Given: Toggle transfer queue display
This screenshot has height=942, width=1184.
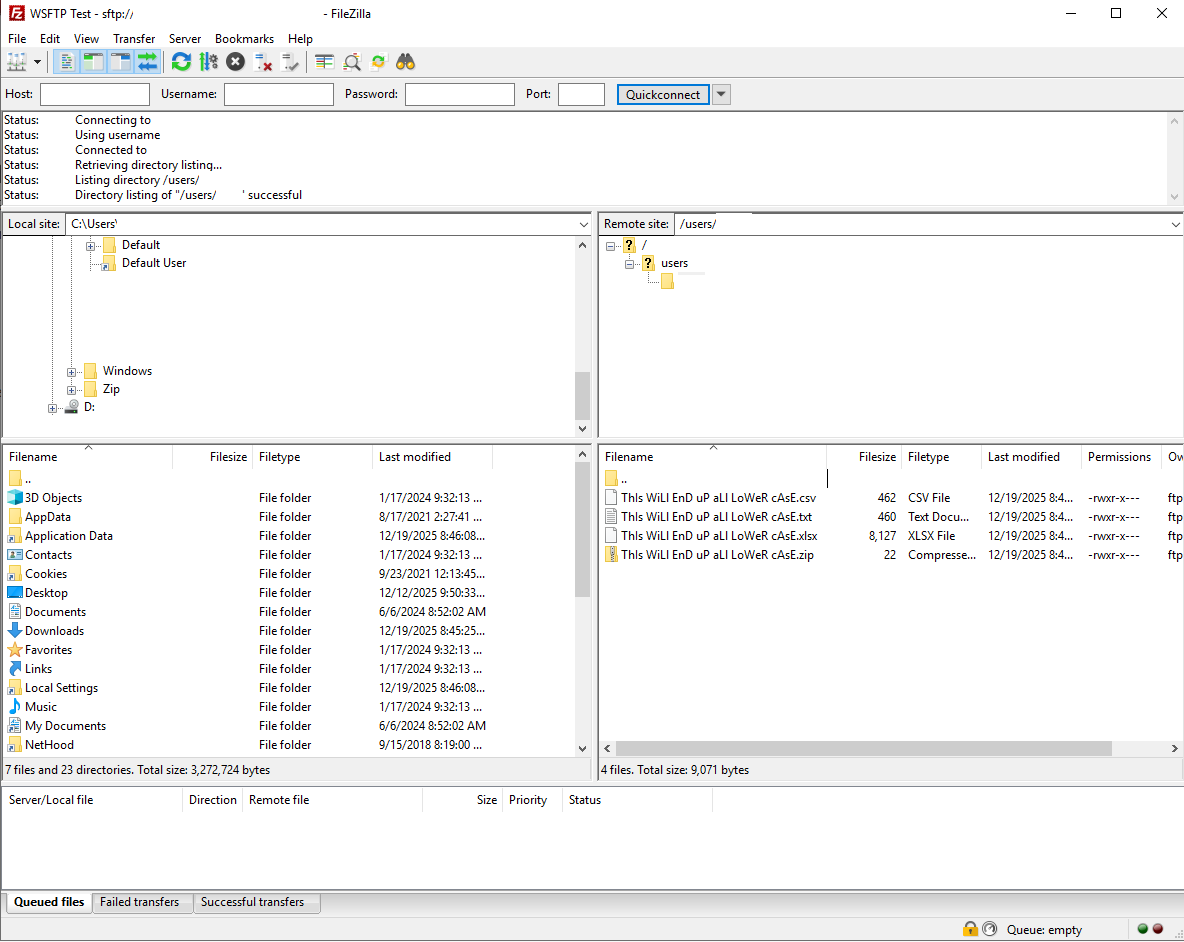Looking at the screenshot, I should pyautogui.click(x=148, y=62).
